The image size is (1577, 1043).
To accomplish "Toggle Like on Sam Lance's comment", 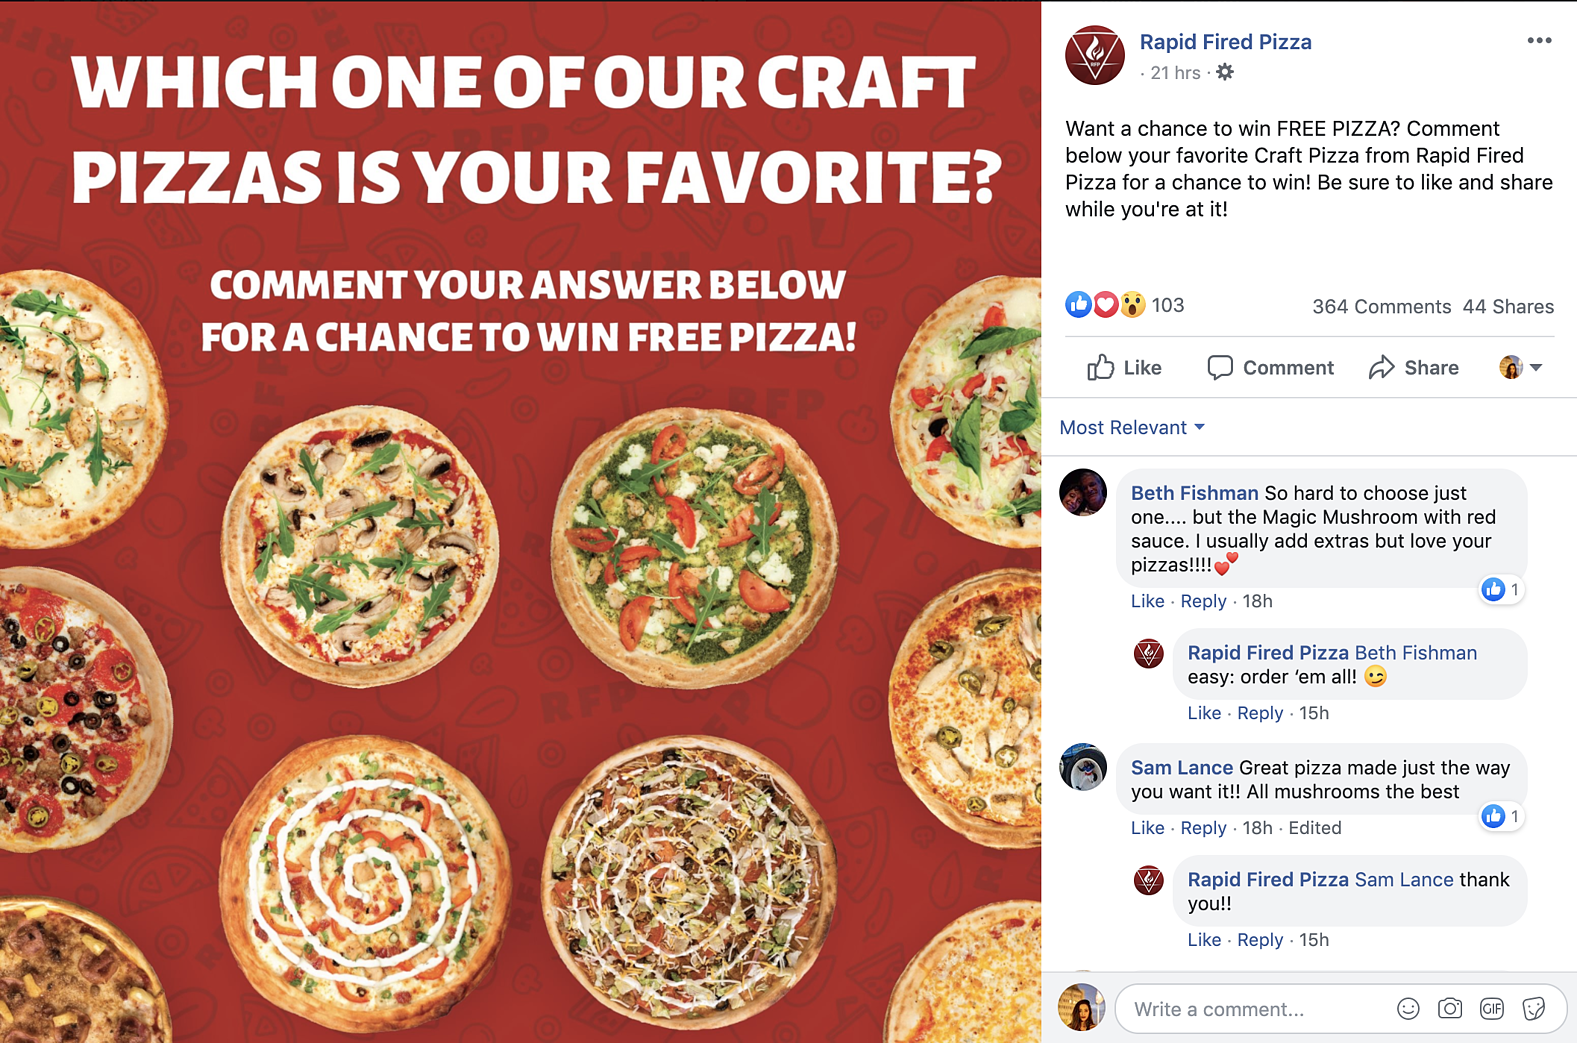I will tap(1147, 828).
